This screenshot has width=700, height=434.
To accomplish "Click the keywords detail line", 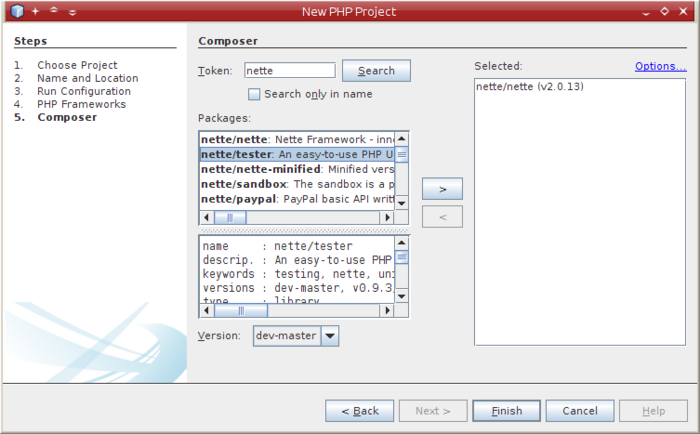I will [x=298, y=274].
